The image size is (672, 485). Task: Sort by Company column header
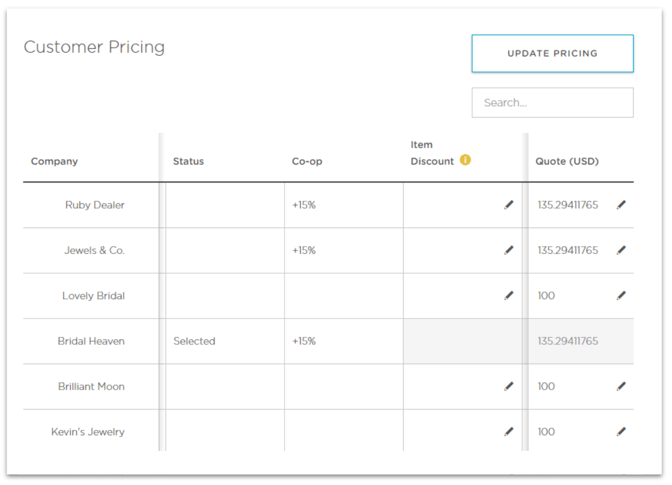tap(54, 162)
